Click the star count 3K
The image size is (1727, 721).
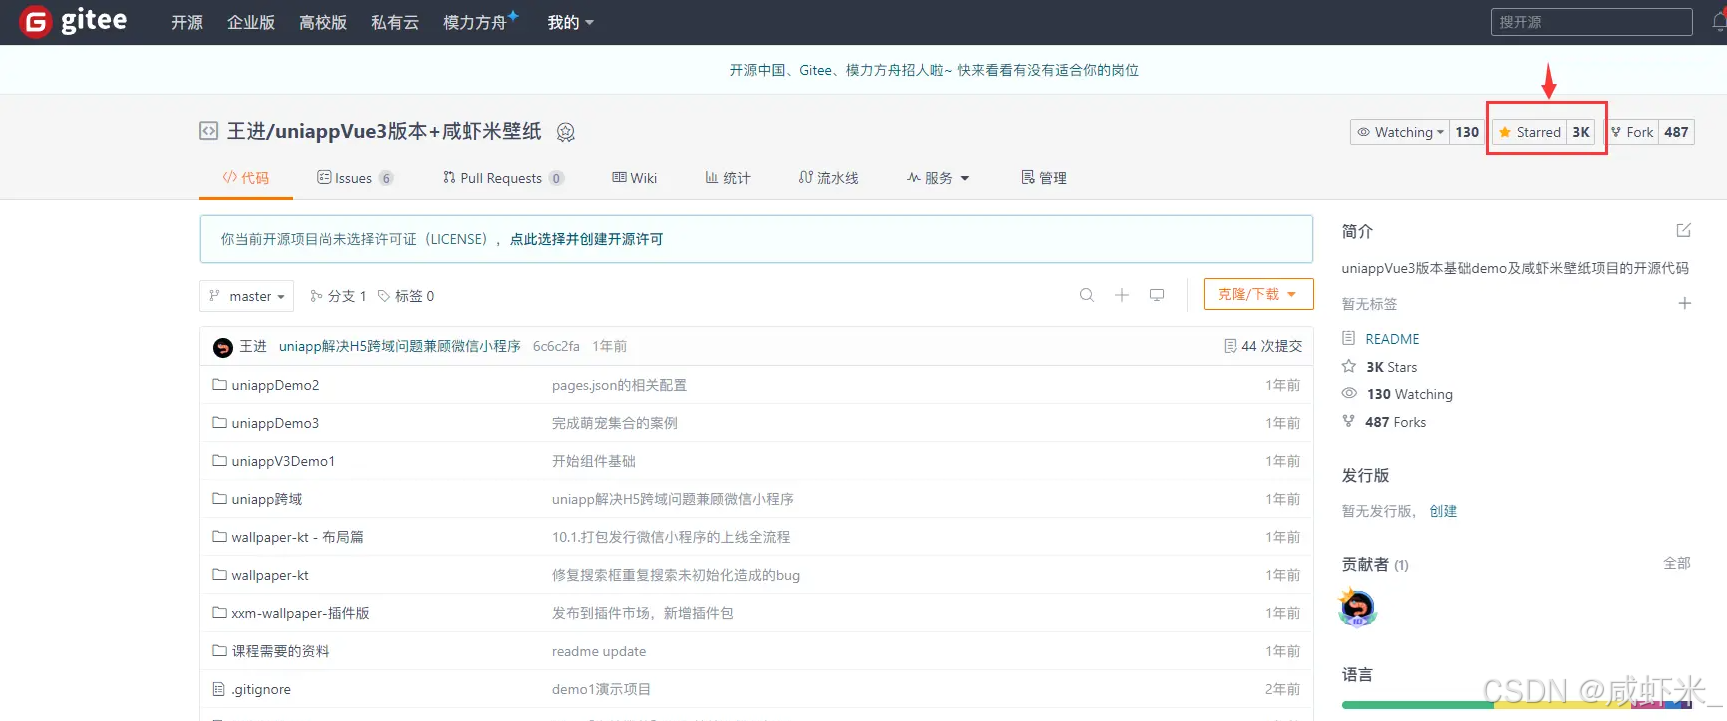[x=1581, y=132]
